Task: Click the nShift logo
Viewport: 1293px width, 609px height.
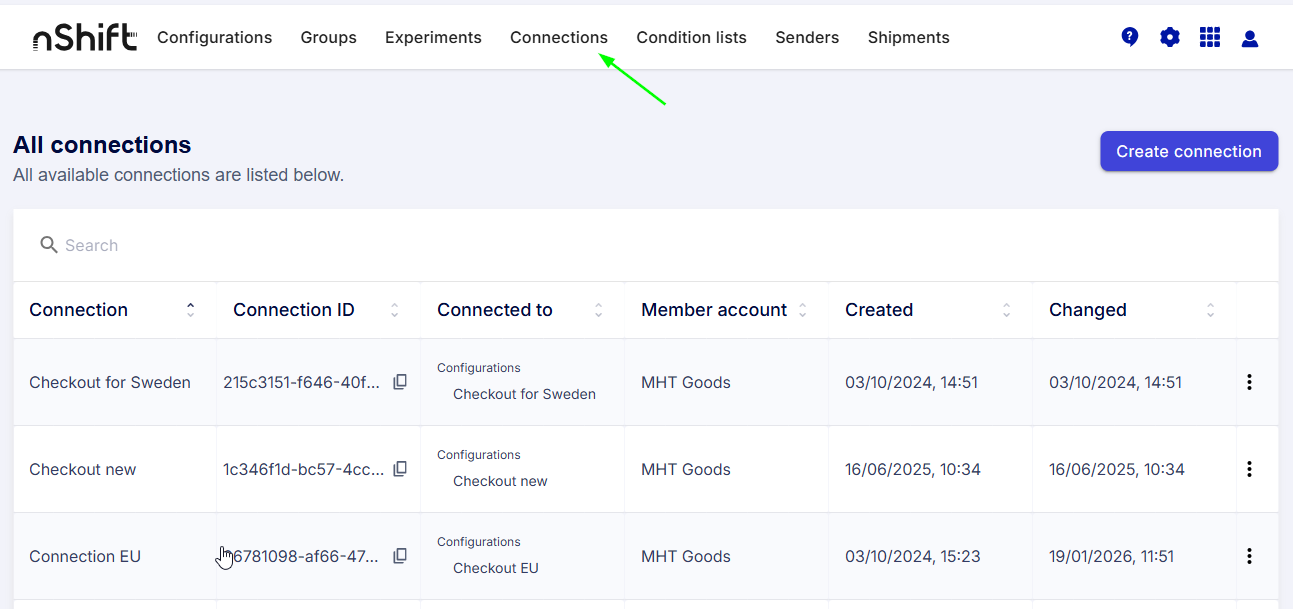Action: (85, 38)
